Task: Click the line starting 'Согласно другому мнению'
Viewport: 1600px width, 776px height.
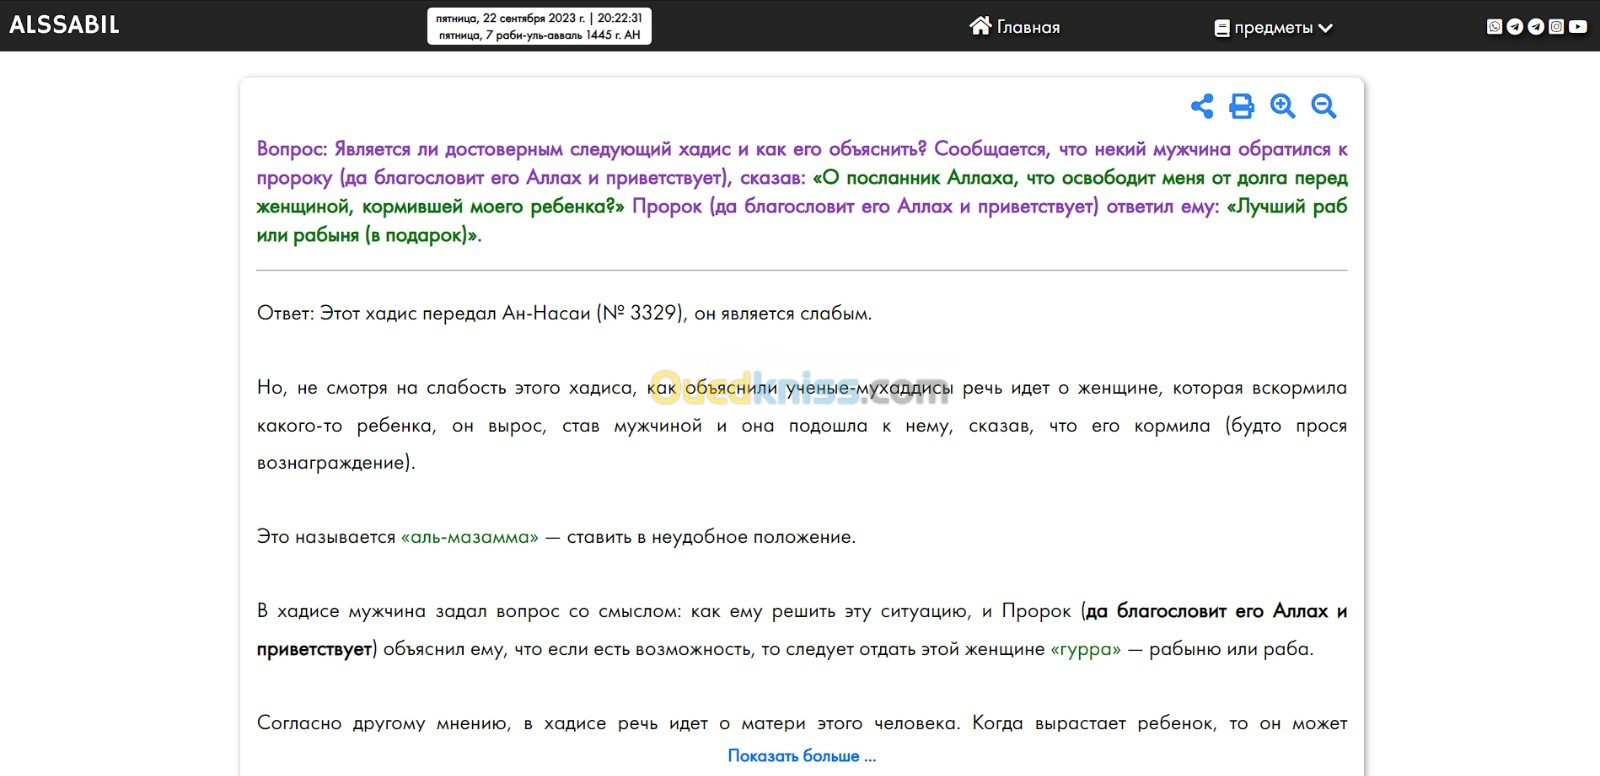Action: tap(802, 723)
